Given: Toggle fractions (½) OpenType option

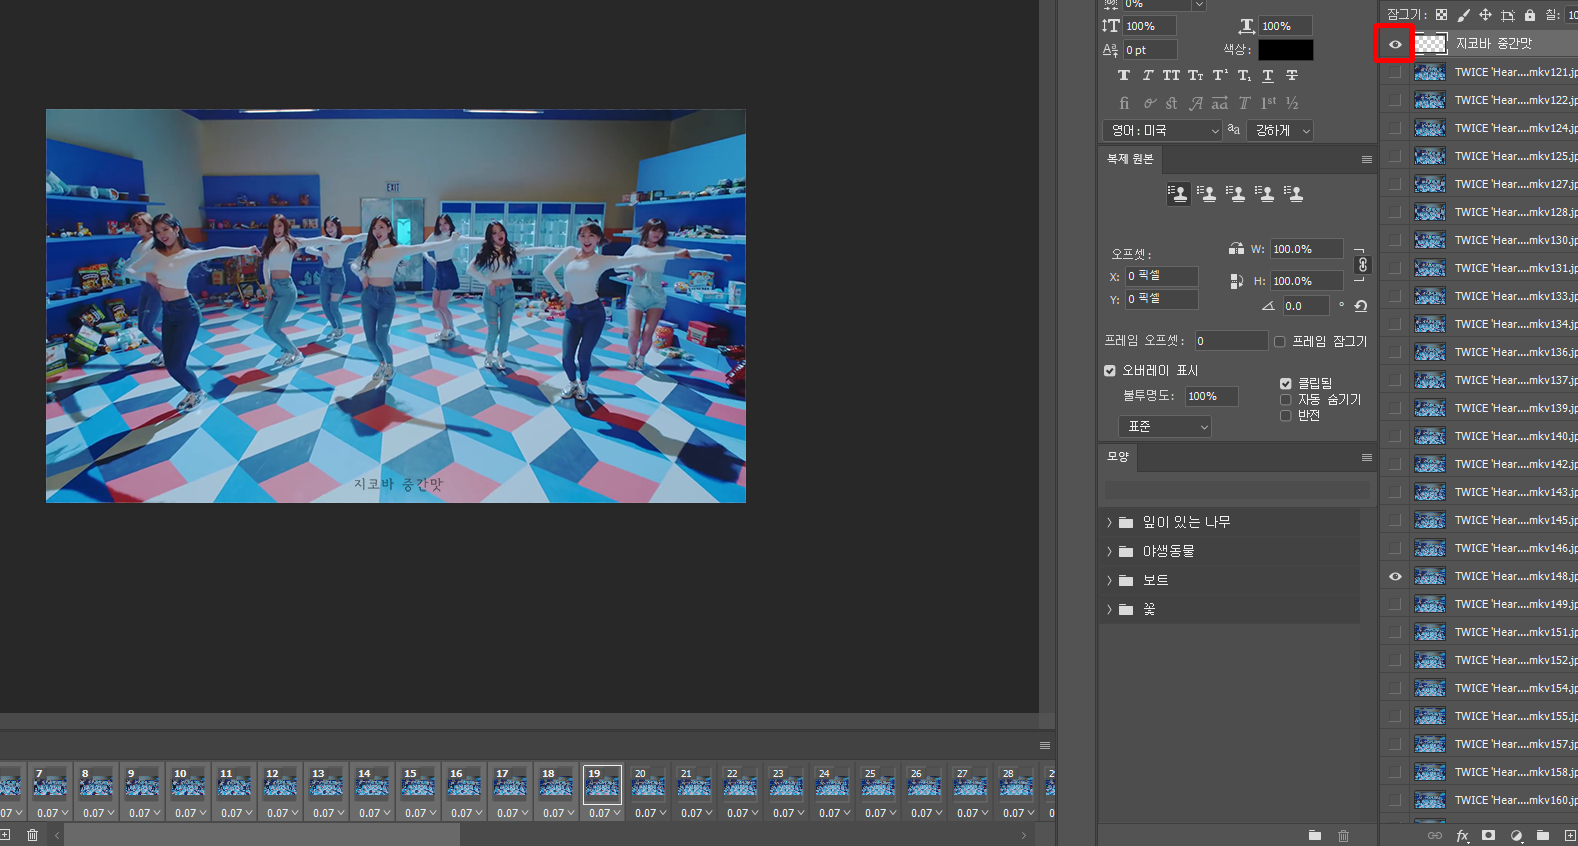Looking at the screenshot, I should (1292, 103).
